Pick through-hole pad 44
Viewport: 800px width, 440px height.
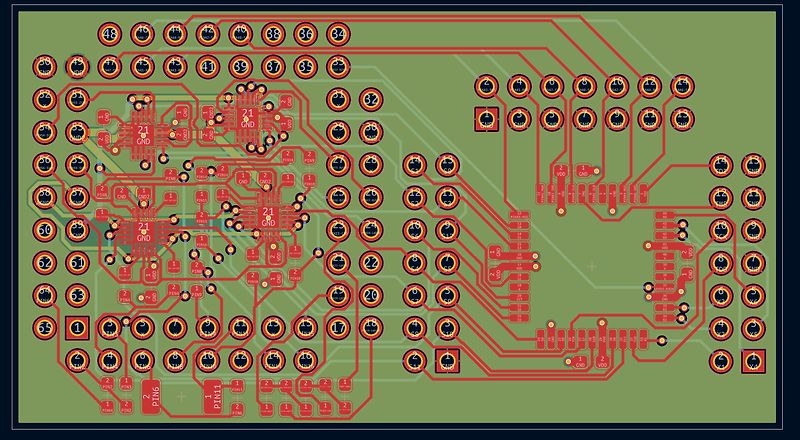[175, 34]
